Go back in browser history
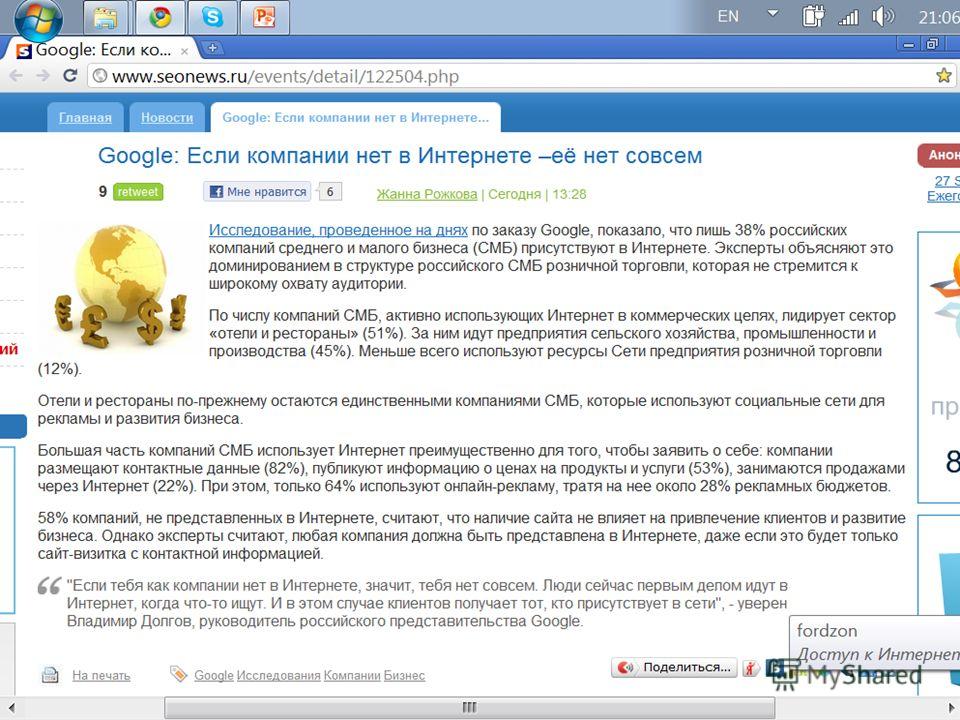The width and height of the screenshot is (960, 720). [16, 75]
